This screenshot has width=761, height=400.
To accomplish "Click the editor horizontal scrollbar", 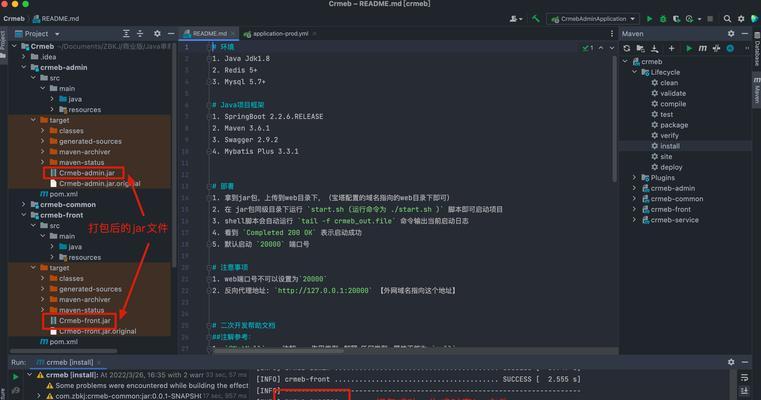I will [x=278, y=350].
